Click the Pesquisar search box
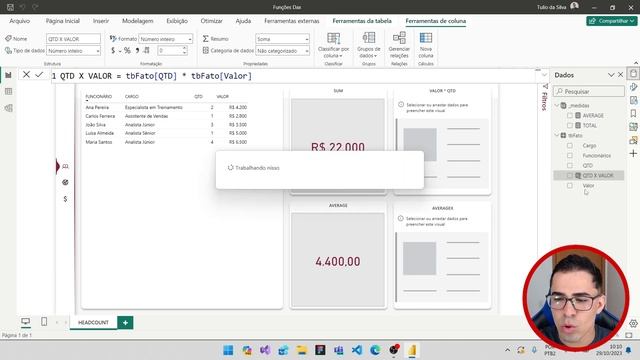Image resolution: width=640 pixels, height=360 pixels. click(589, 91)
